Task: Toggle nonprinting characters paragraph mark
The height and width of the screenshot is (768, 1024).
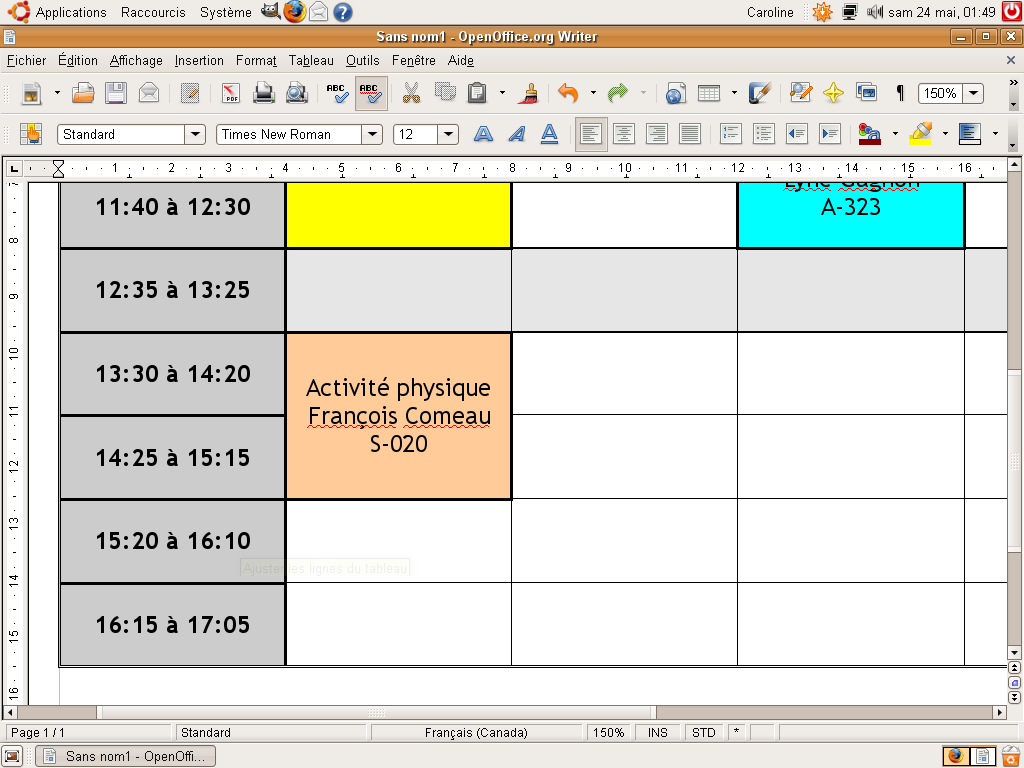Action: tap(900, 94)
